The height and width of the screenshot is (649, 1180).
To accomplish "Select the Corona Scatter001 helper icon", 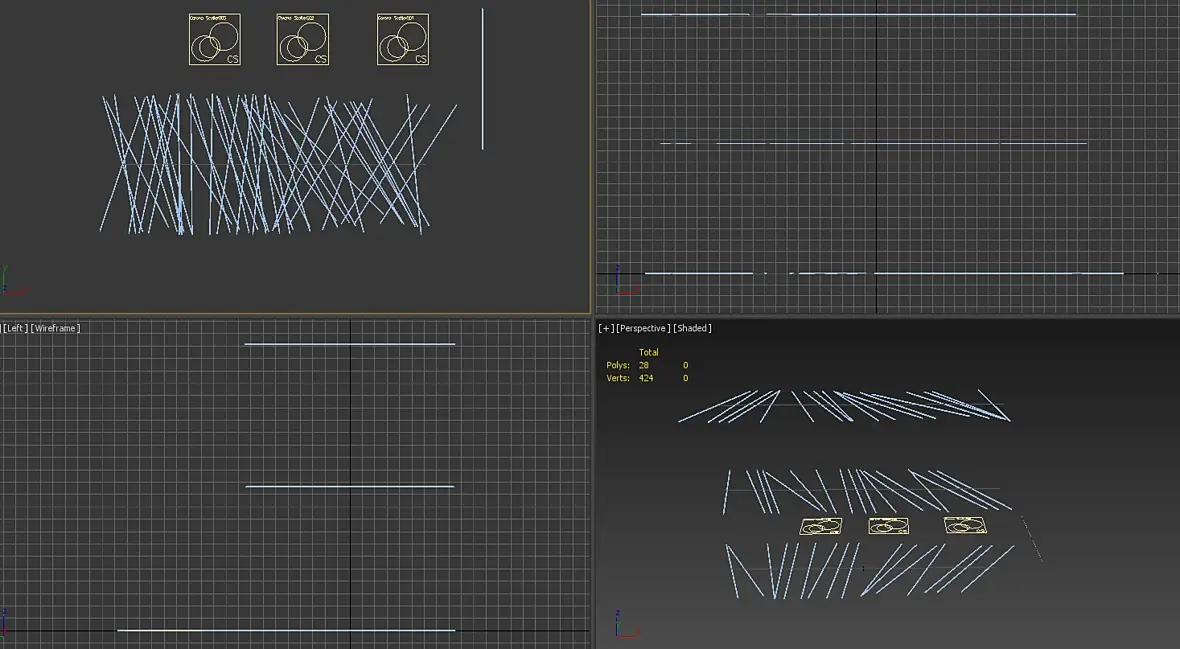I will [403, 39].
